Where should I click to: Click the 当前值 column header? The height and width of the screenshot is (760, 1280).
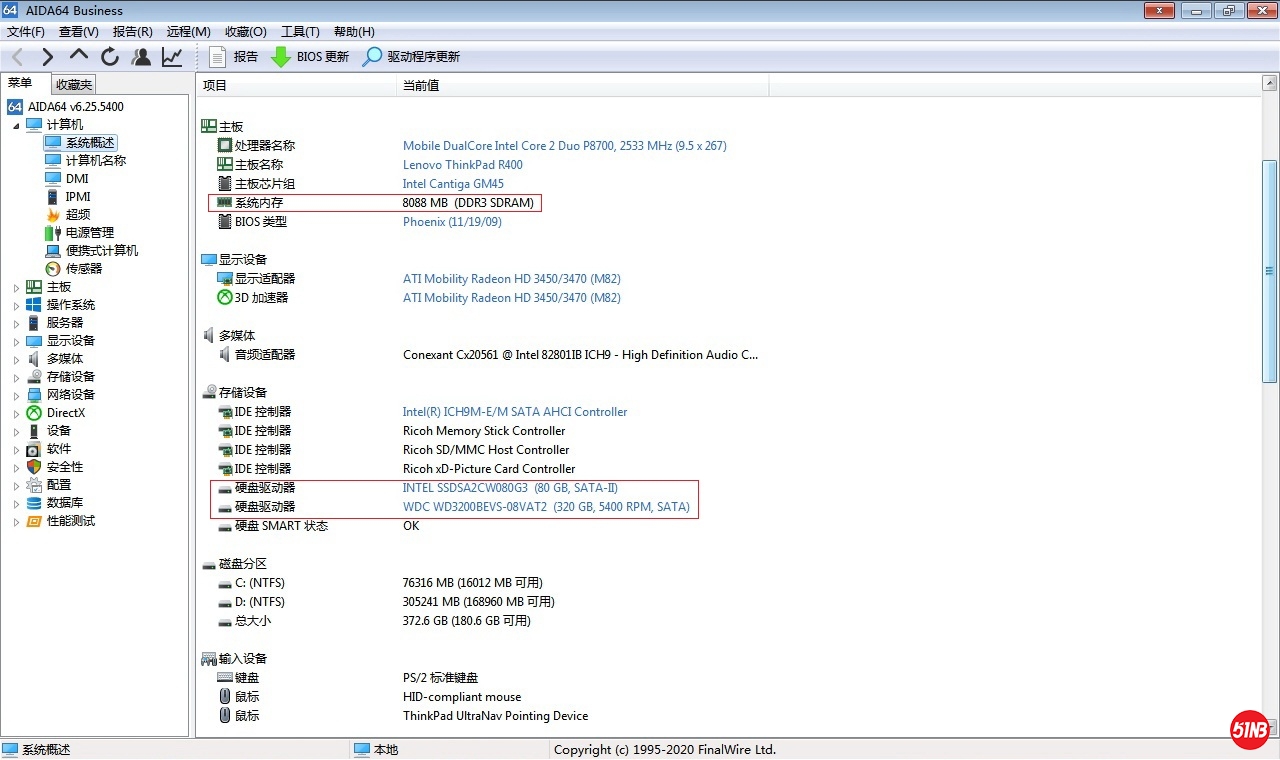(x=421, y=86)
